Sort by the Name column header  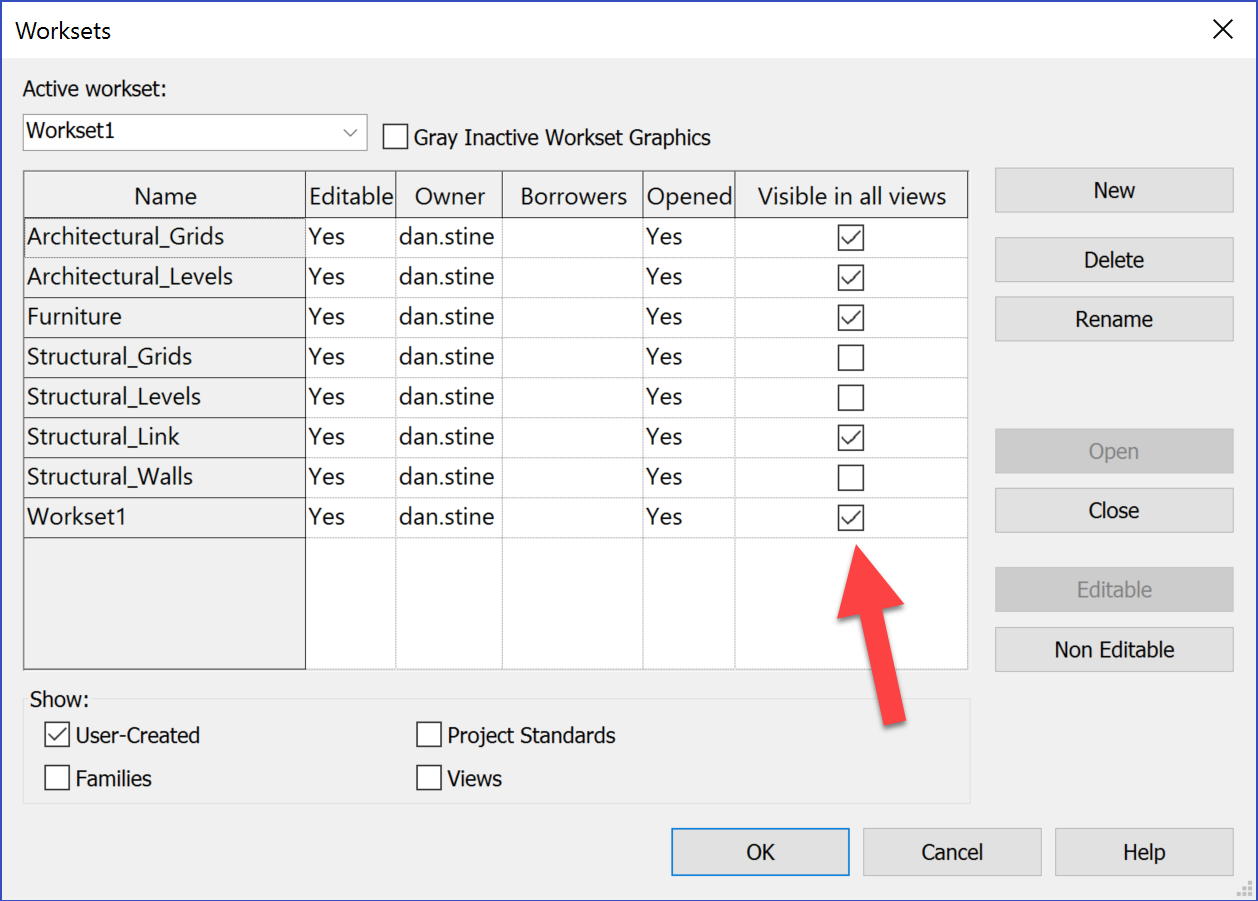(164, 195)
